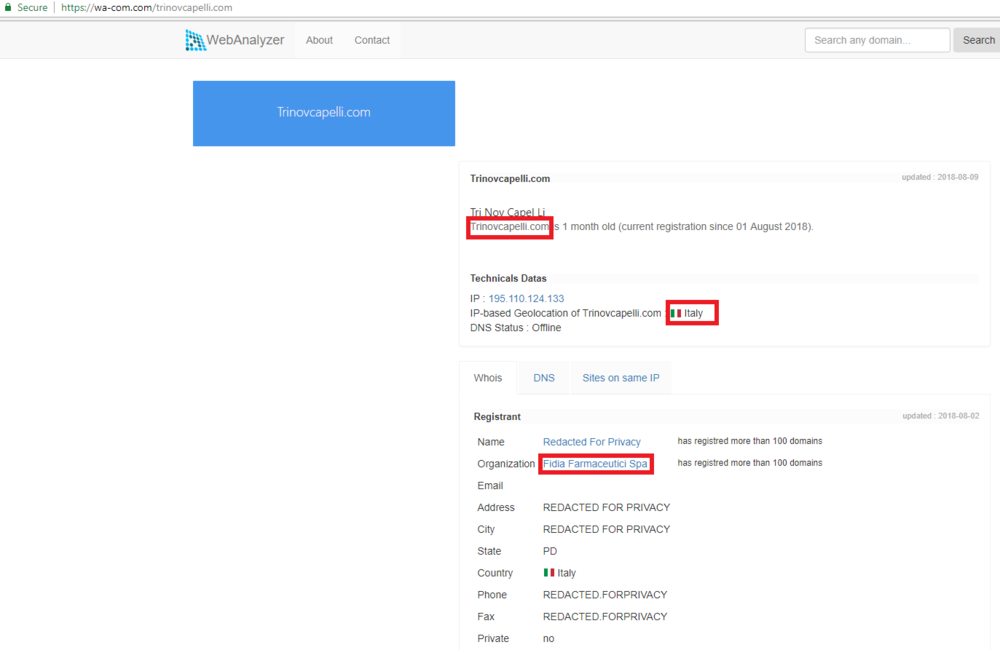
Task: Open the Fidia Farmaceutici Spa organization link
Action: click(596, 464)
